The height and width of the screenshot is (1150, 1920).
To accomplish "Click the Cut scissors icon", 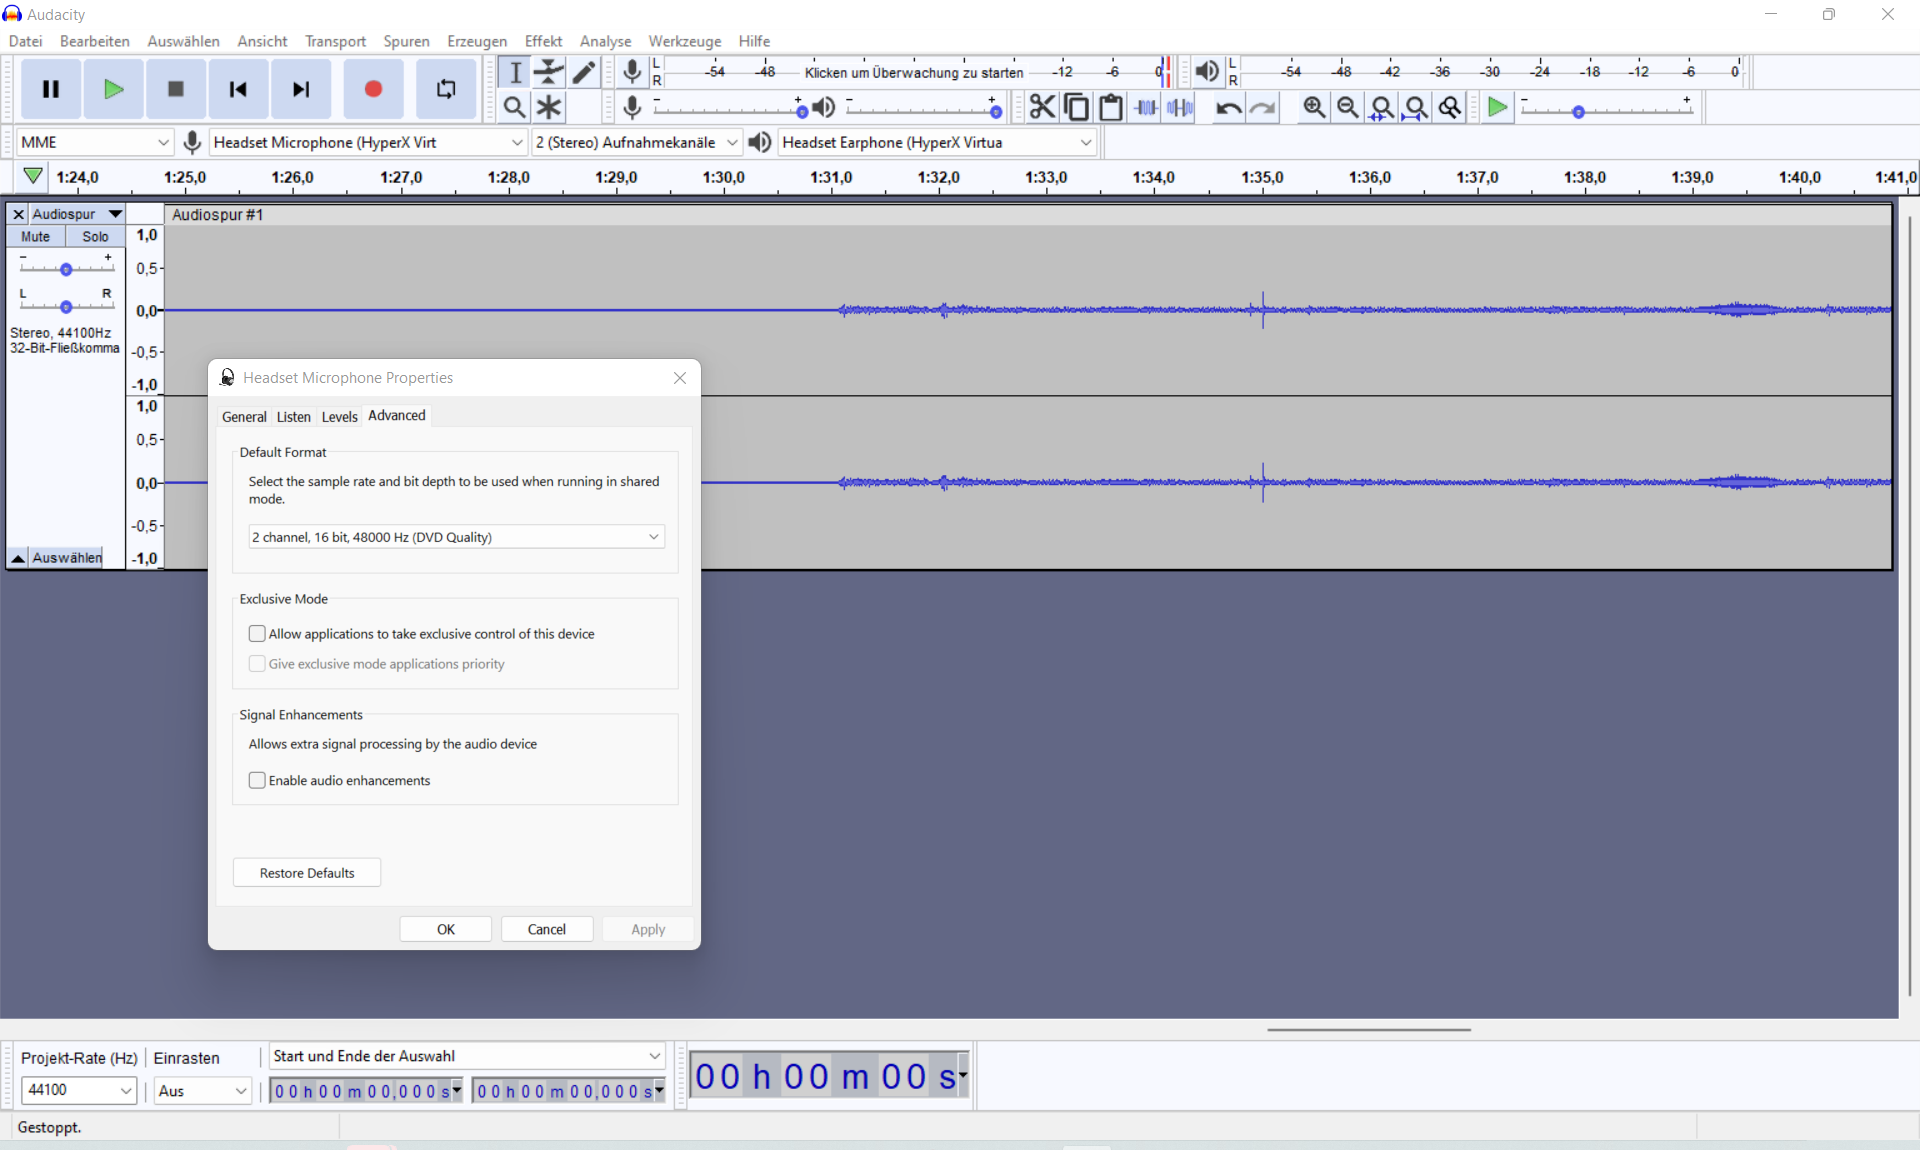I will pos(1042,107).
